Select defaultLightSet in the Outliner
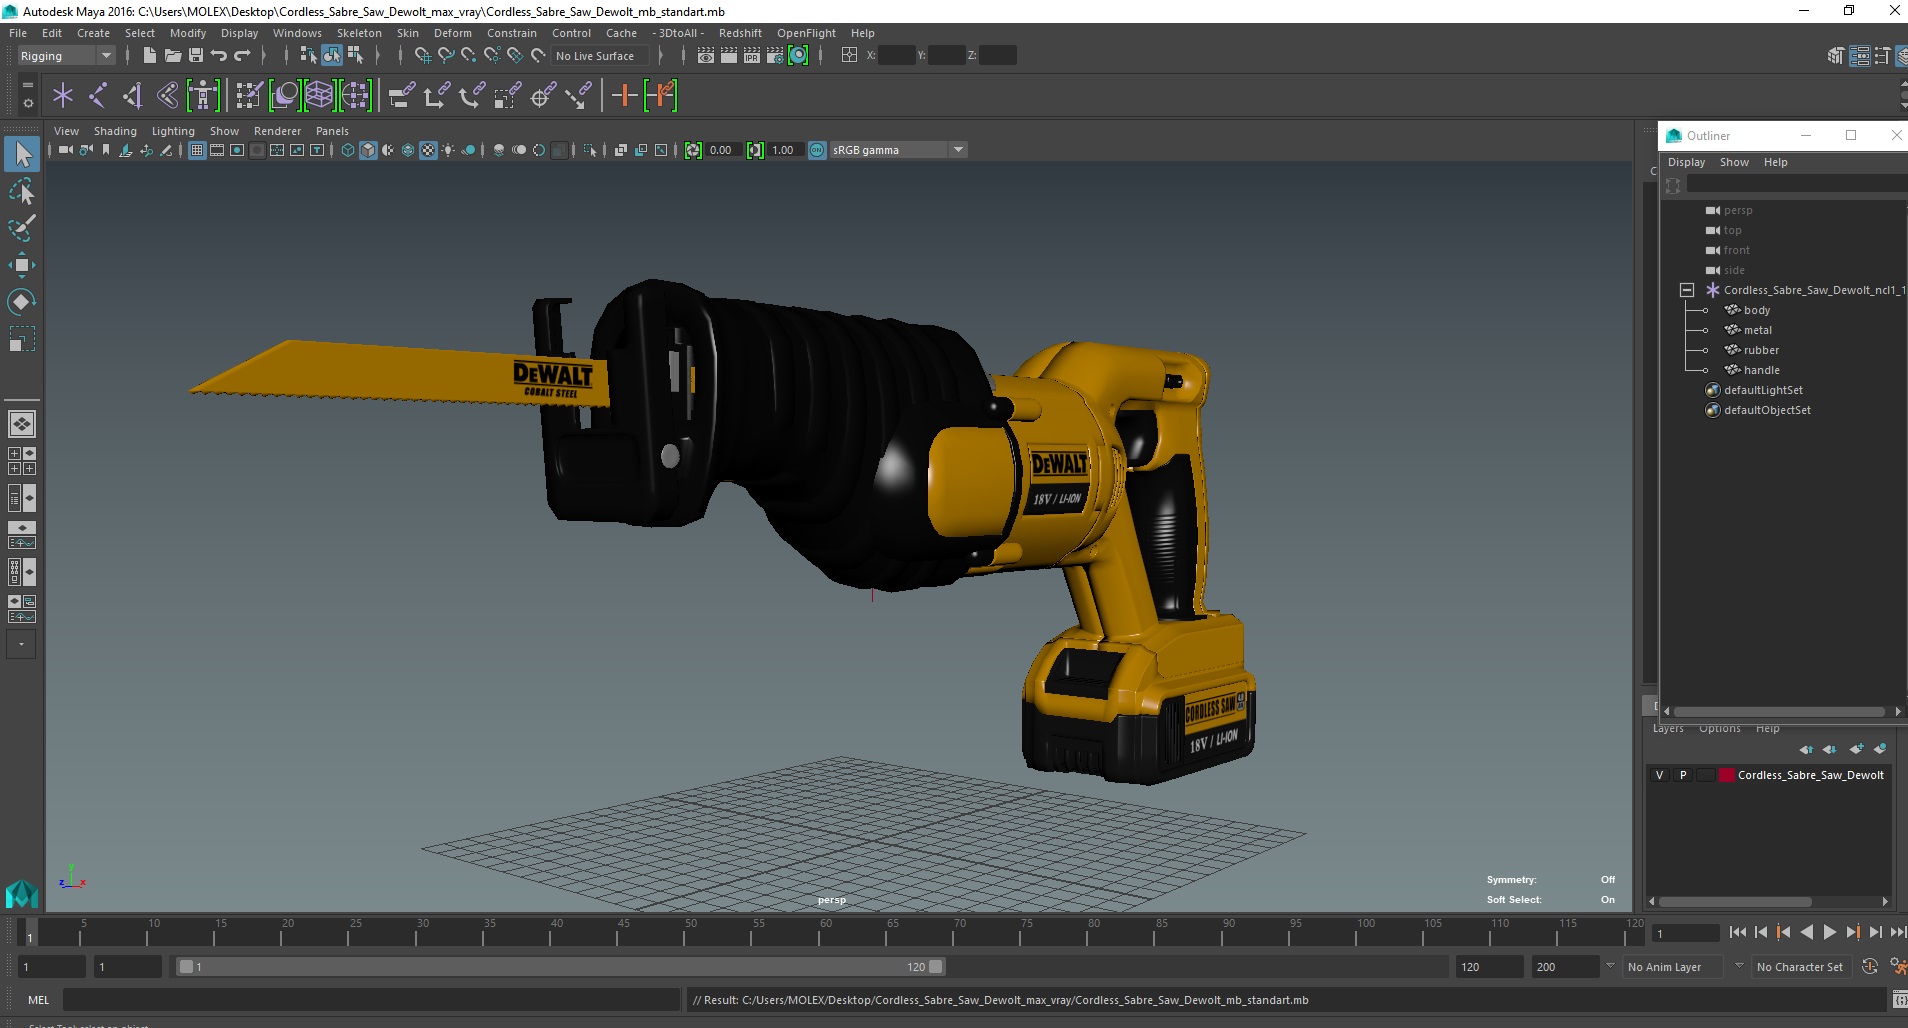Screen dimensions: 1908x1028 tap(1763, 390)
